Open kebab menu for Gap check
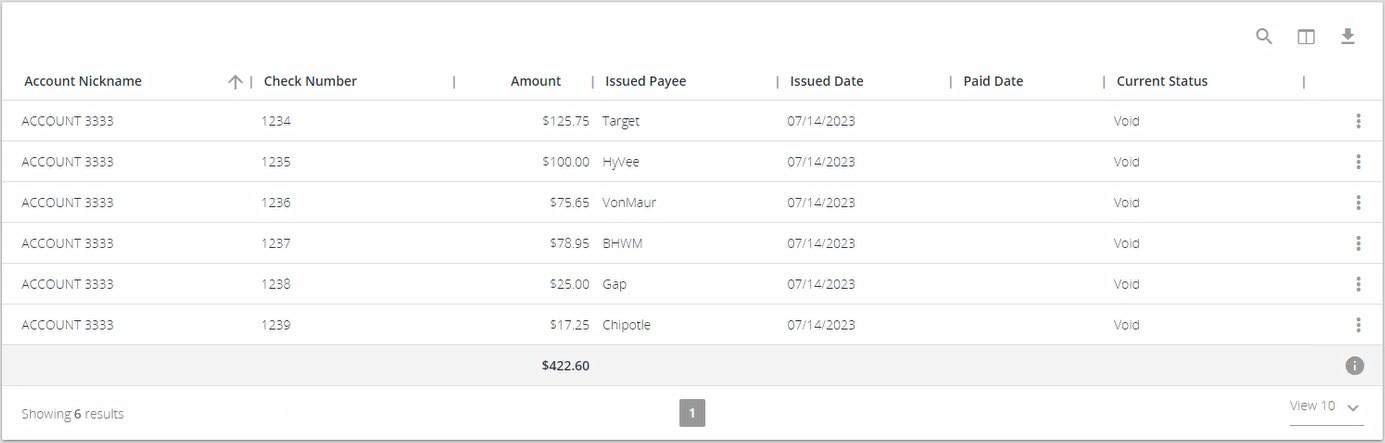This screenshot has height=443, width=1385. click(x=1358, y=284)
